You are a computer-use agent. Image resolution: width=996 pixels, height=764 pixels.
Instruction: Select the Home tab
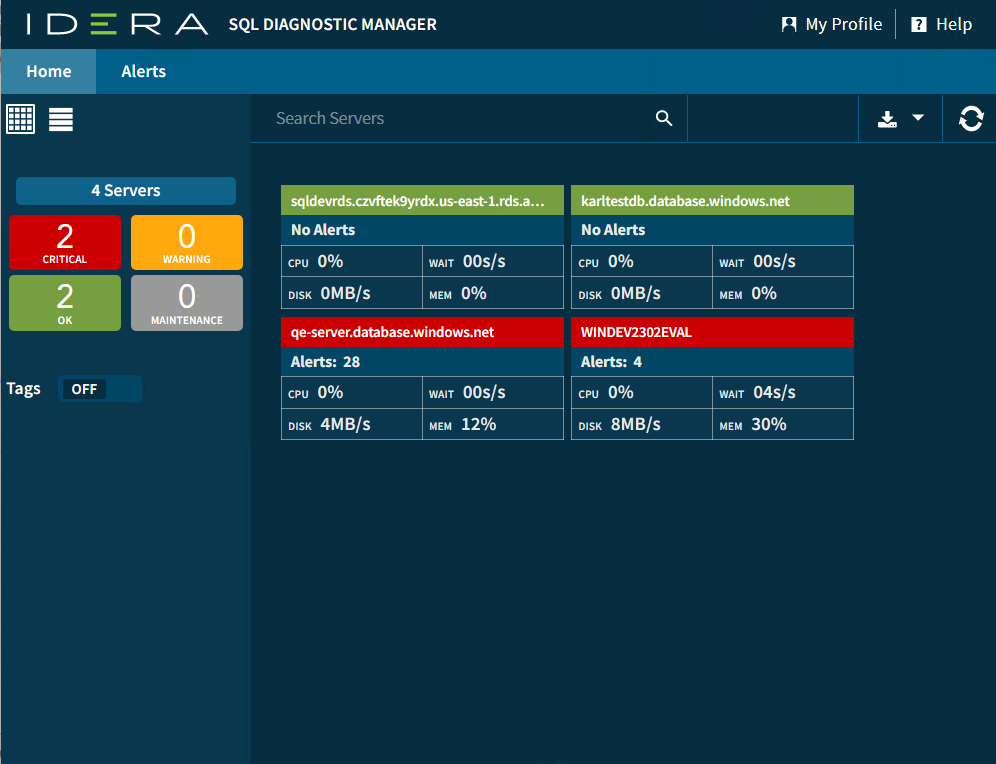(x=48, y=71)
